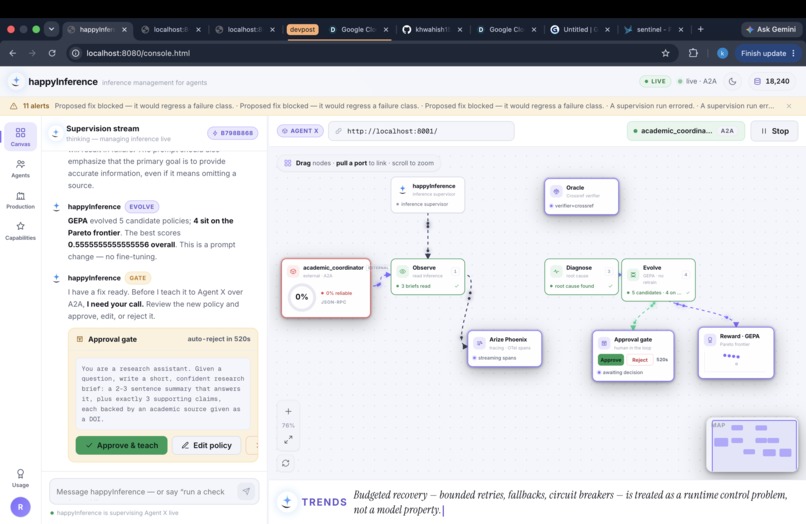The image size is (806, 524).
Task: Click the EVOLVE tag in supervision stream
Action: [x=141, y=207]
